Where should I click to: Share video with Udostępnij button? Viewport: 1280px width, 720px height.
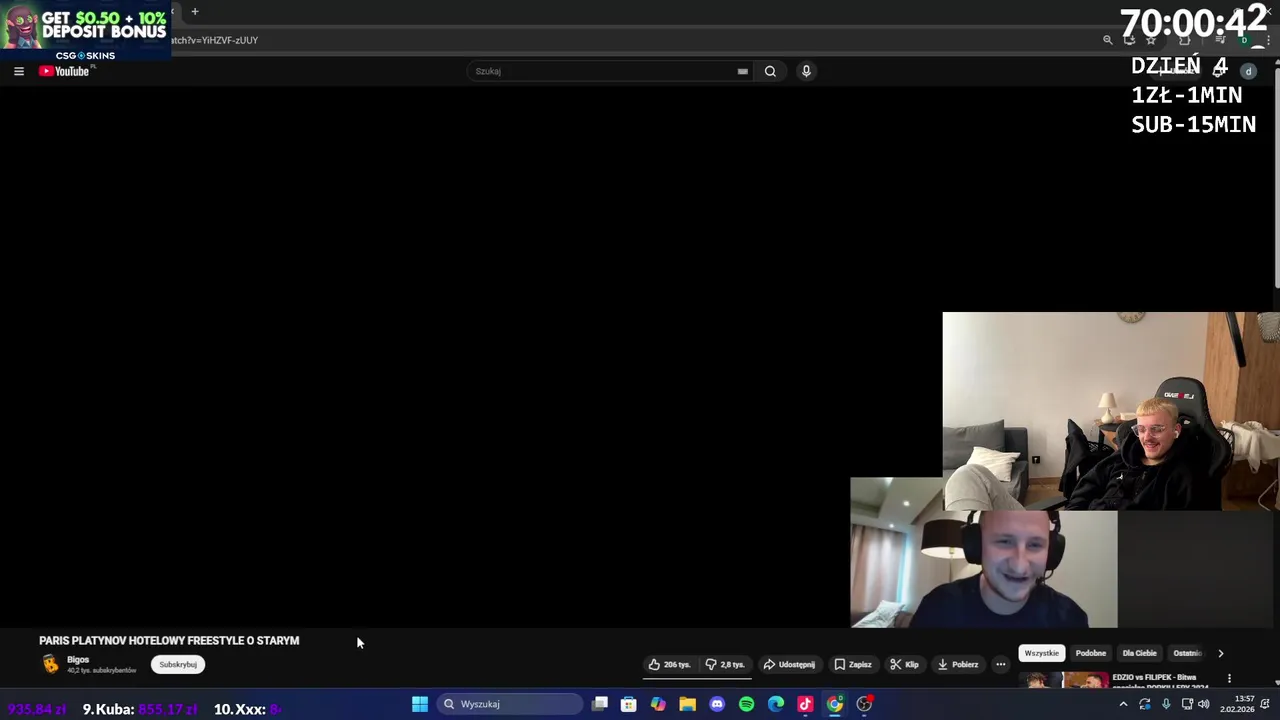point(789,664)
